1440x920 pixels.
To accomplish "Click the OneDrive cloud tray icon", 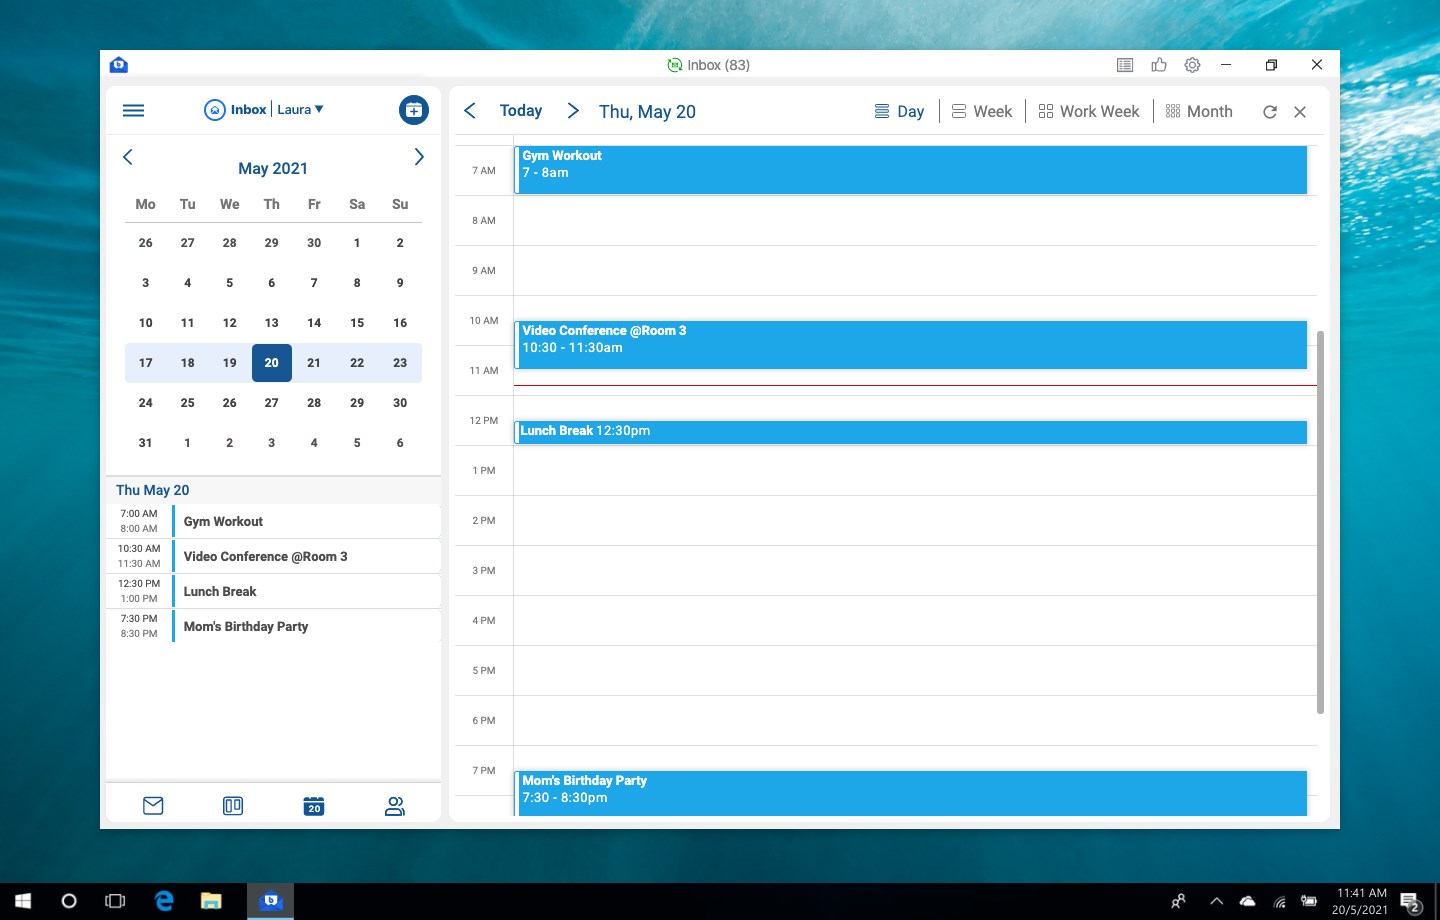I will coord(1248,901).
